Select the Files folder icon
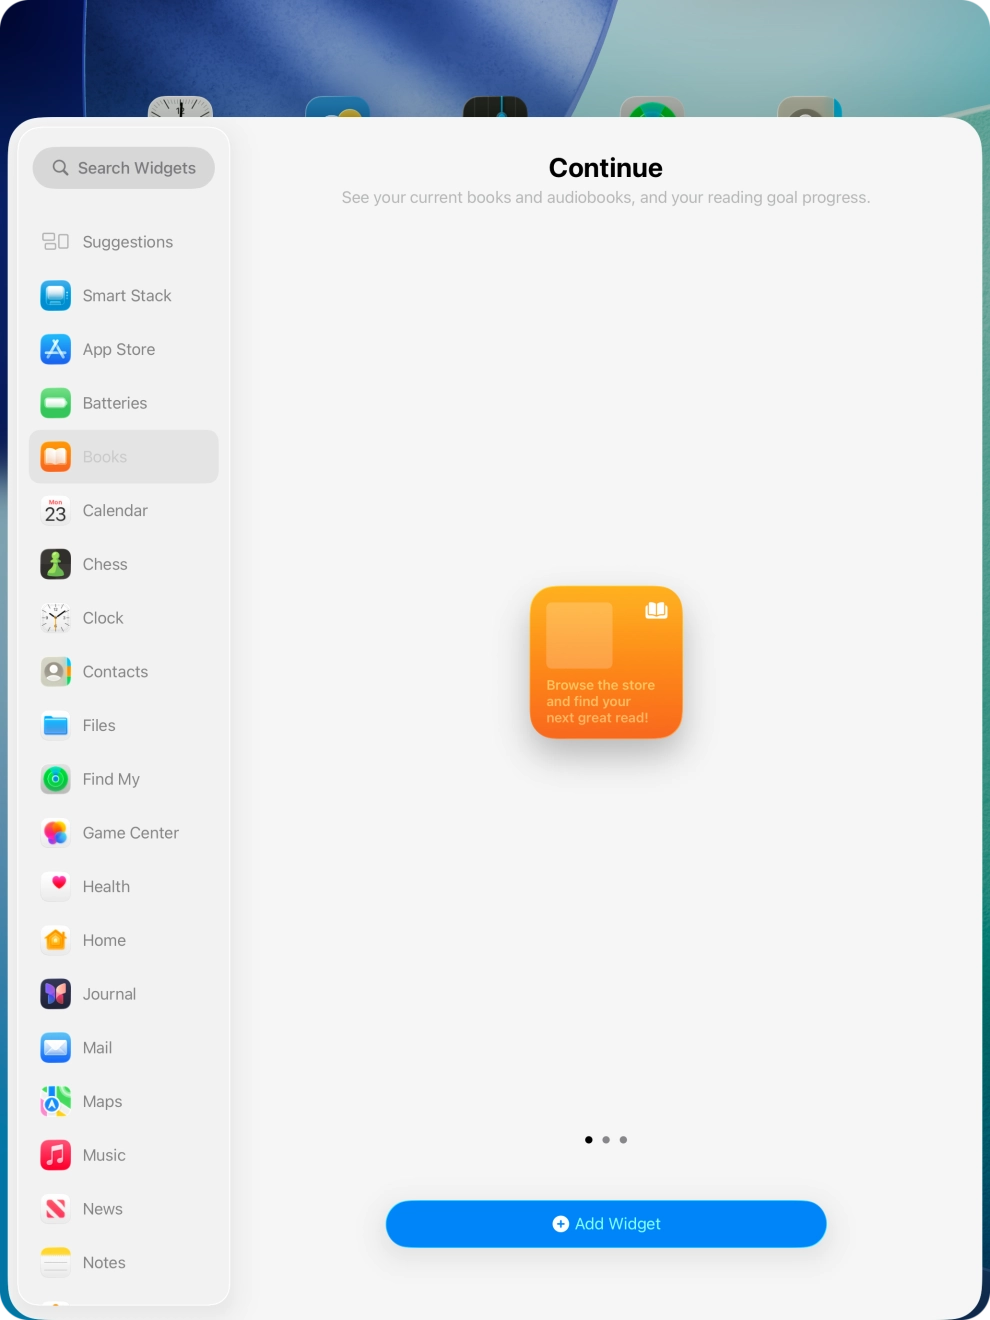This screenshot has width=990, height=1320. tap(56, 726)
